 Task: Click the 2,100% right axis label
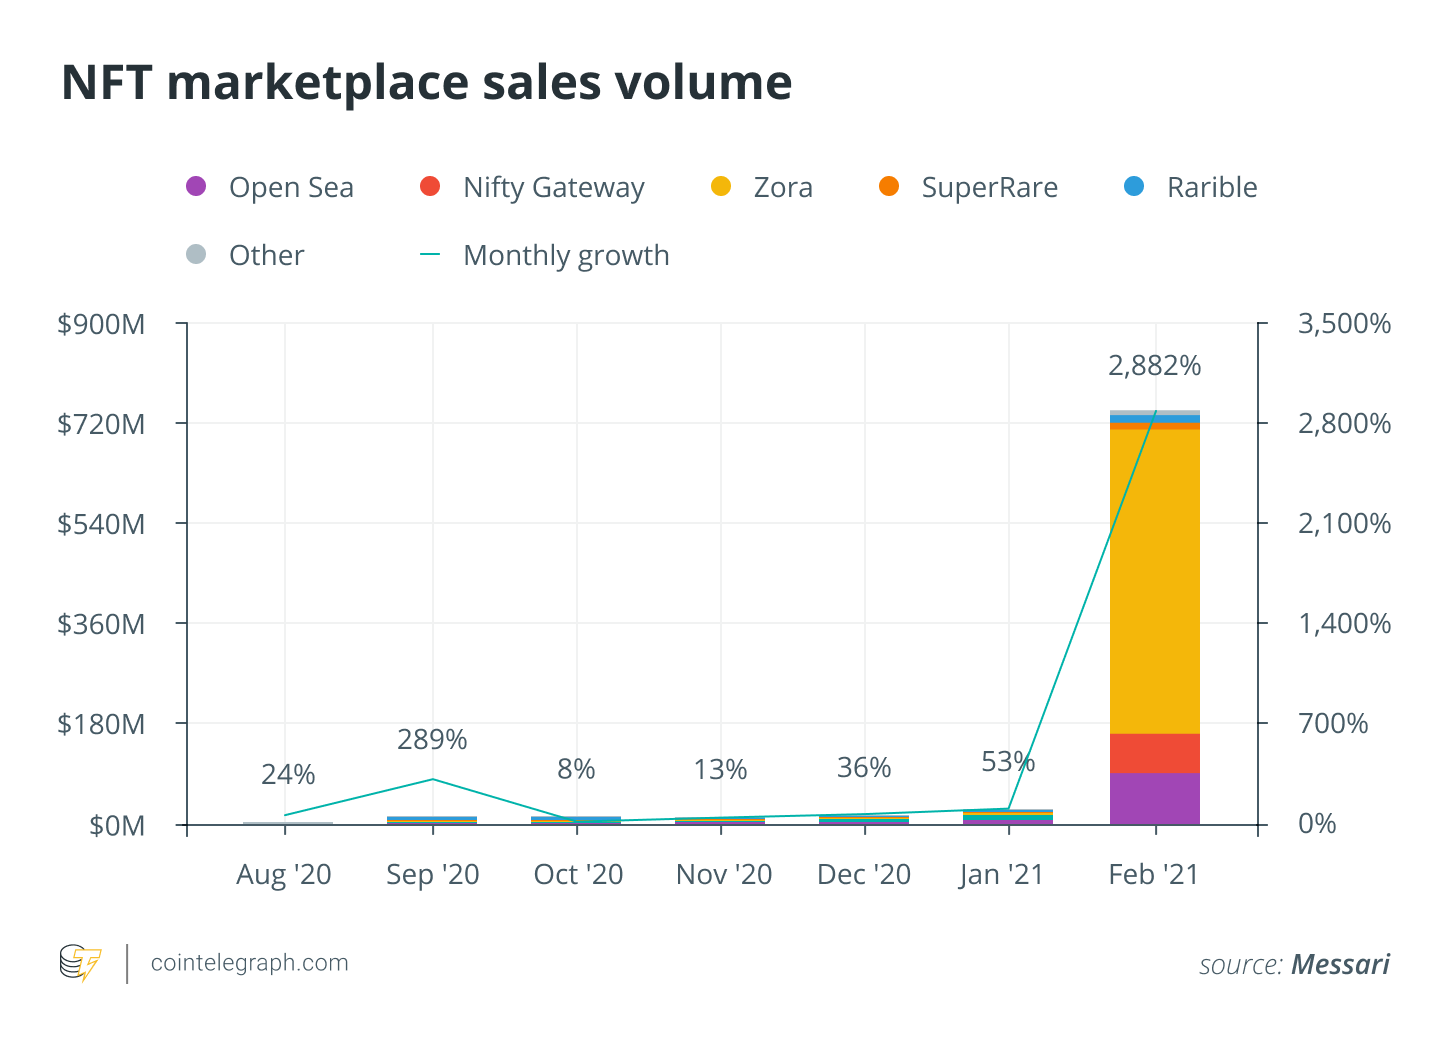[x=1344, y=524]
